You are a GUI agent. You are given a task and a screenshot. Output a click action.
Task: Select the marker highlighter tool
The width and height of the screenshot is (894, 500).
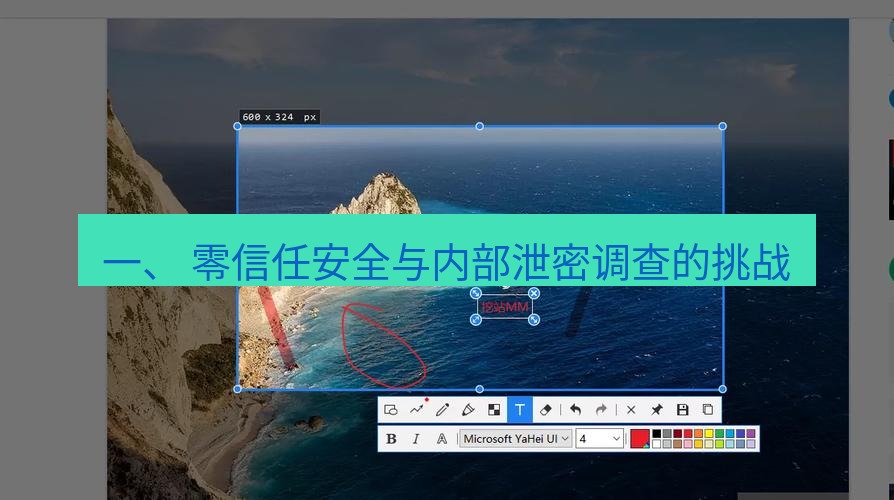468,409
